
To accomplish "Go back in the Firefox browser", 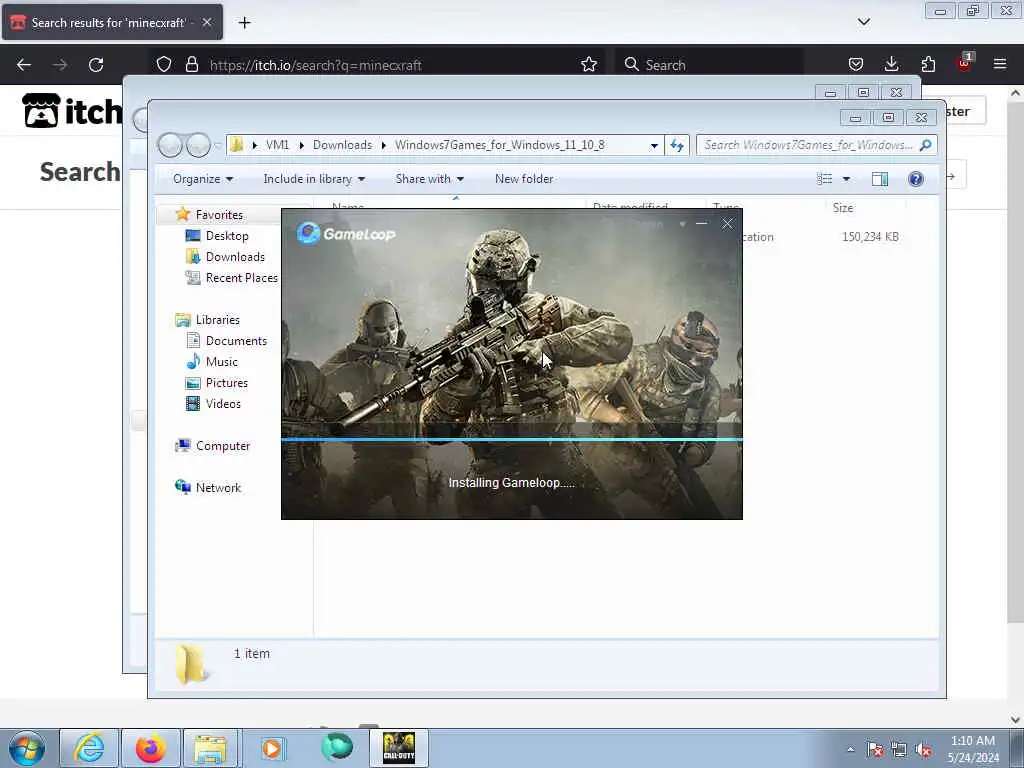I will [24, 65].
